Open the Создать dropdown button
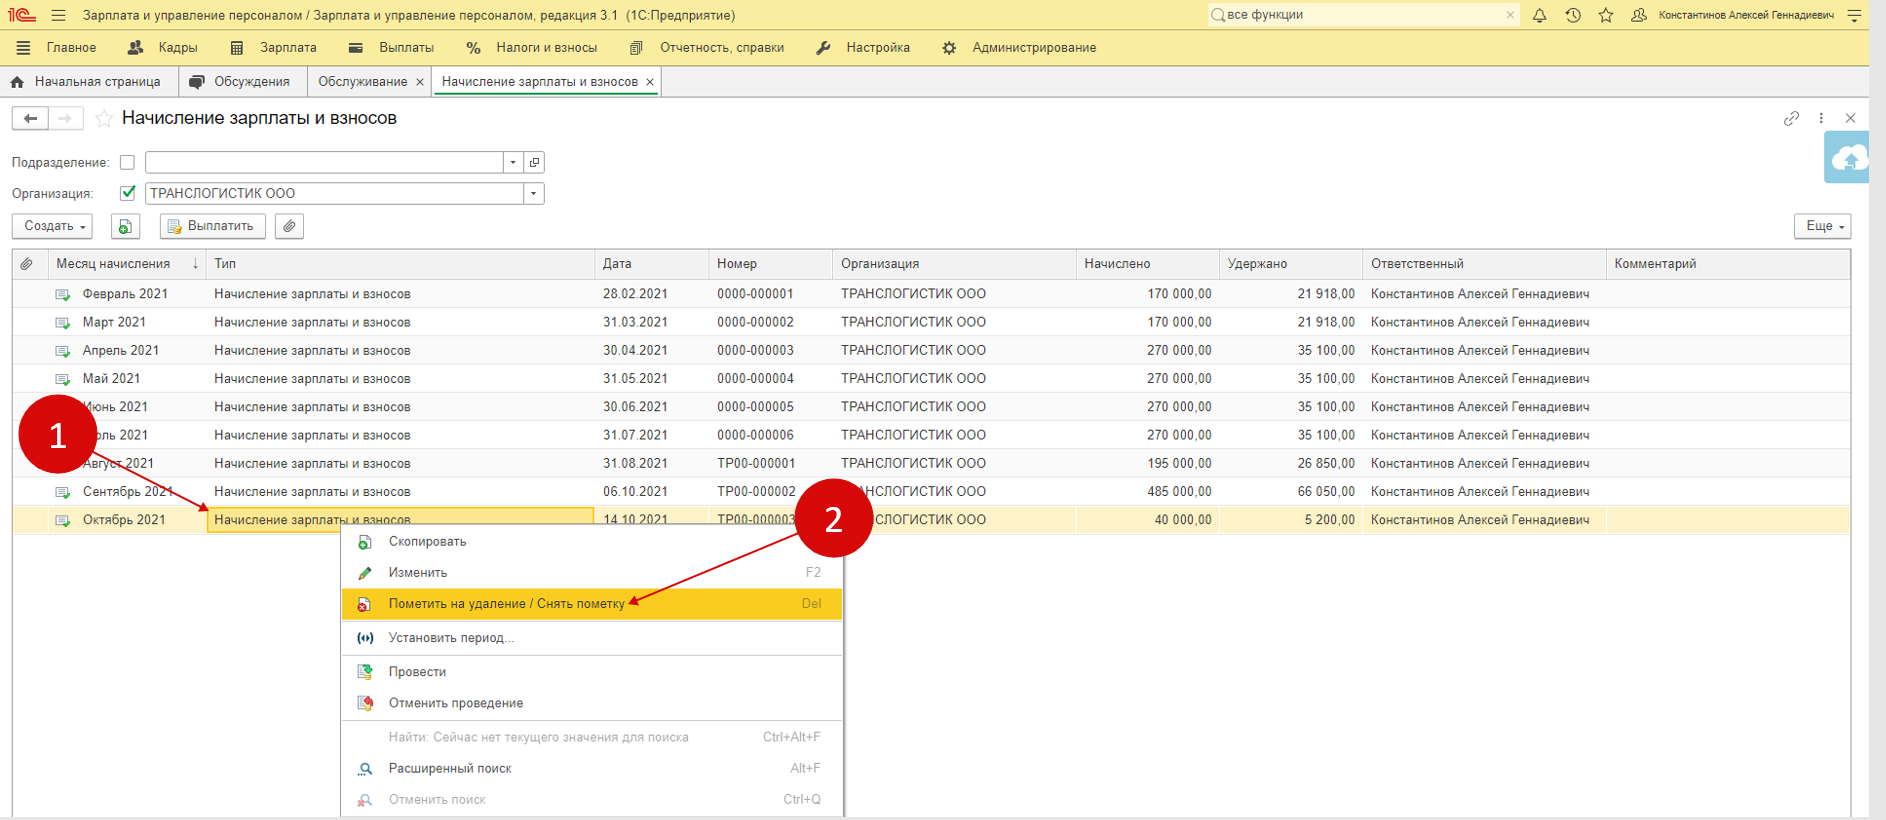The height and width of the screenshot is (820, 1886). (52, 226)
